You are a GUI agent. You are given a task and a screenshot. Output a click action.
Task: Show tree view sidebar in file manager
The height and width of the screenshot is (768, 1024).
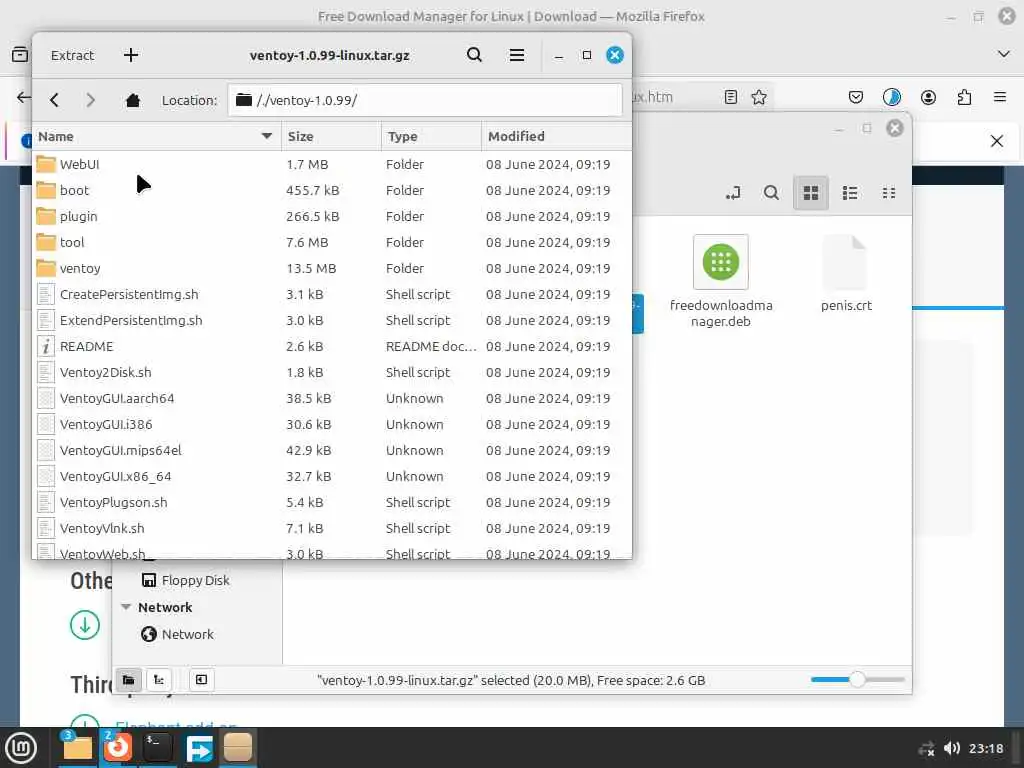click(x=159, y=680)
